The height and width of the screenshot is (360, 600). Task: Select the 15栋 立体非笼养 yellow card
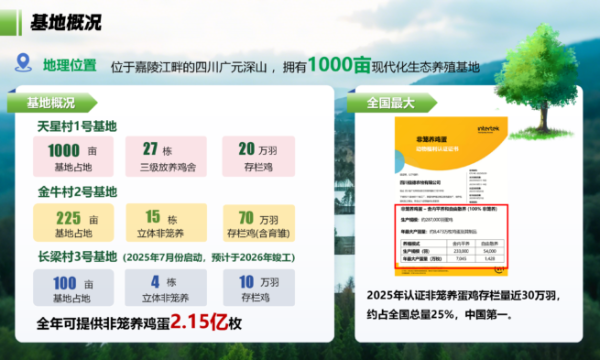tap(166, 223)
